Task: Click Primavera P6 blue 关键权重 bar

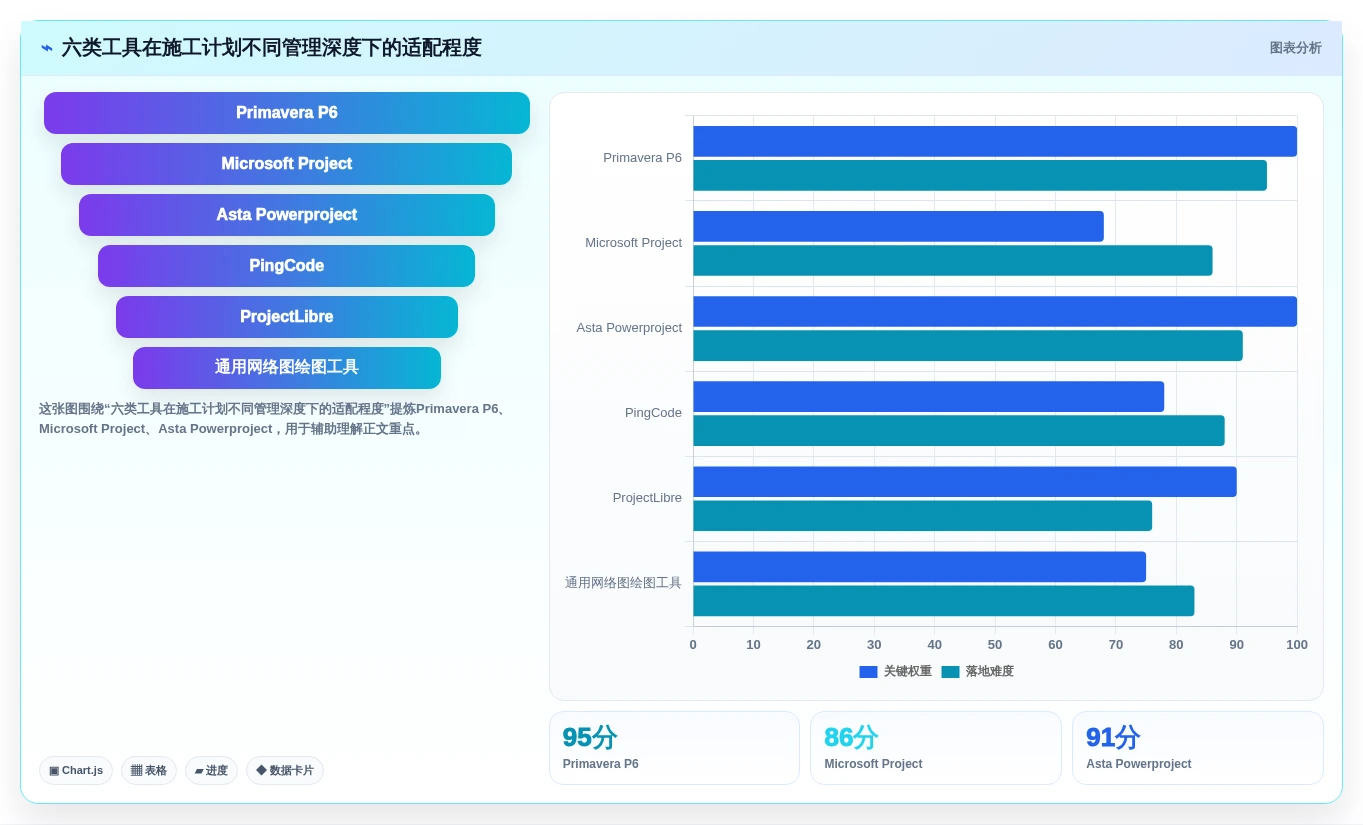Action: [995, 141]
